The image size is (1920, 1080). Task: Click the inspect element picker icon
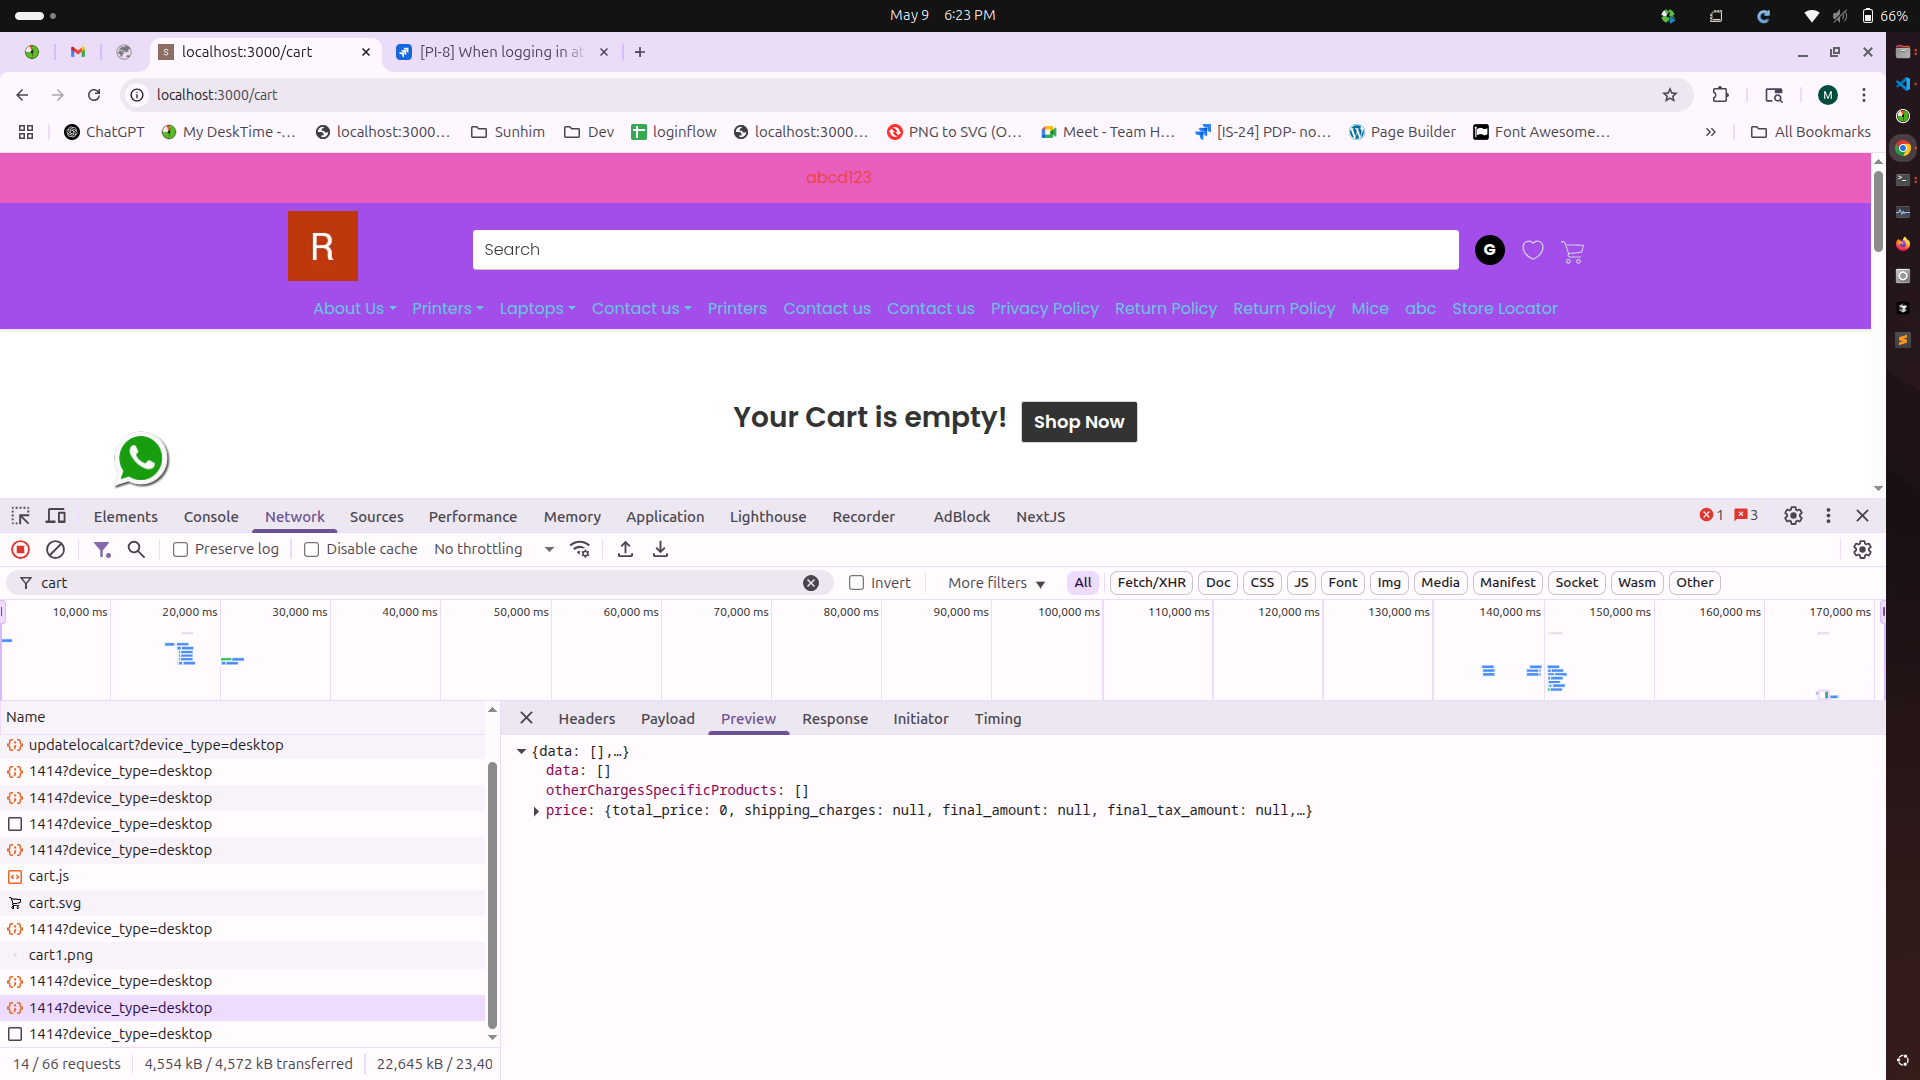[20, 516]
